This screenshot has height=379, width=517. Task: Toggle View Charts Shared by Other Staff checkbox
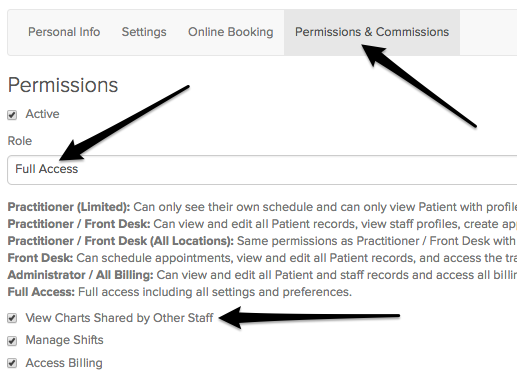pyautogui.click(x=12, y=318)
